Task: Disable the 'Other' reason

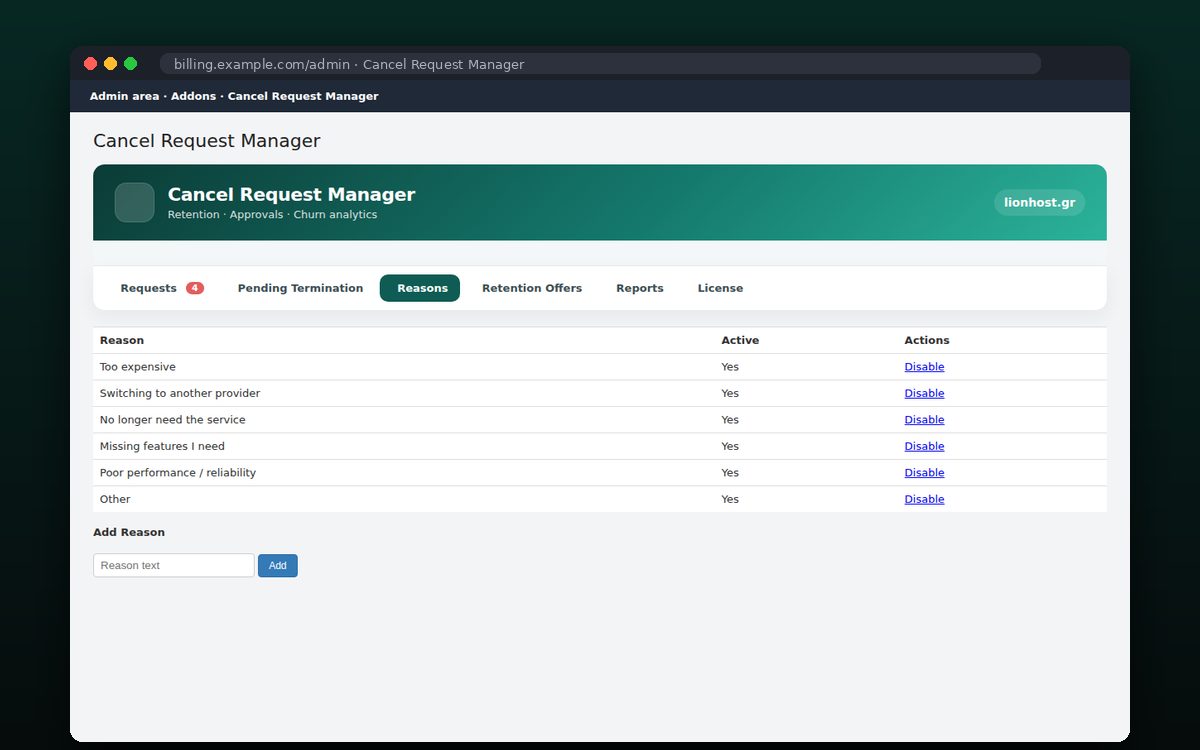Action: [x=924, y=499]
